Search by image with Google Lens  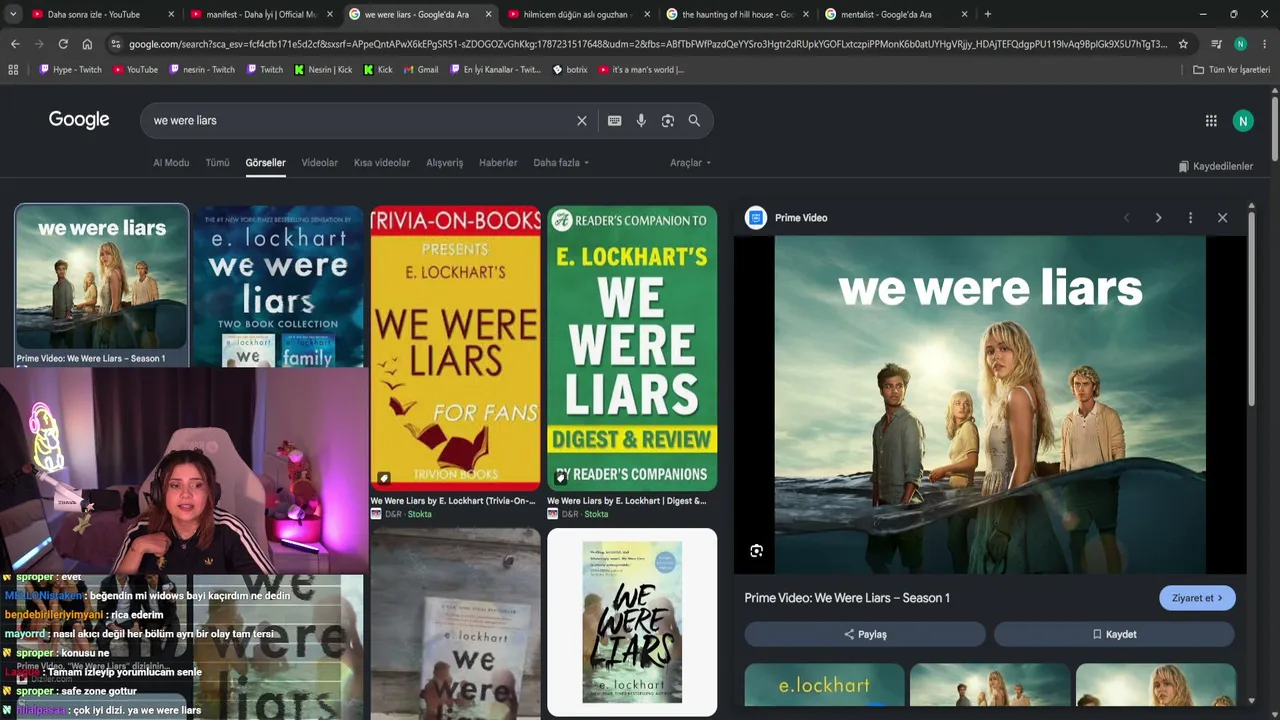pos(668,120)
